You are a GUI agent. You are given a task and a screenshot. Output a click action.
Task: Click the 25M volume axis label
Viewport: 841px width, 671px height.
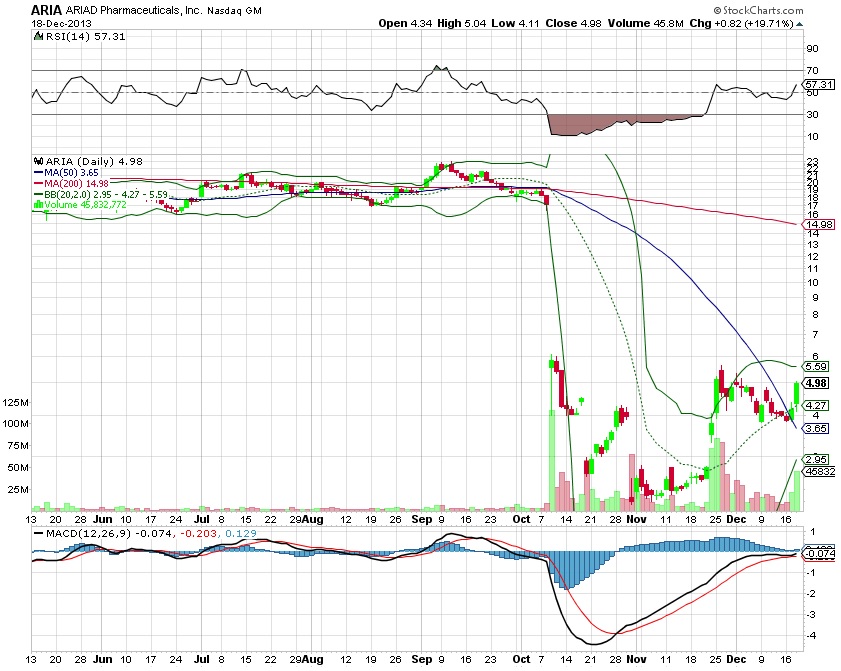click(x=18, y=490)
